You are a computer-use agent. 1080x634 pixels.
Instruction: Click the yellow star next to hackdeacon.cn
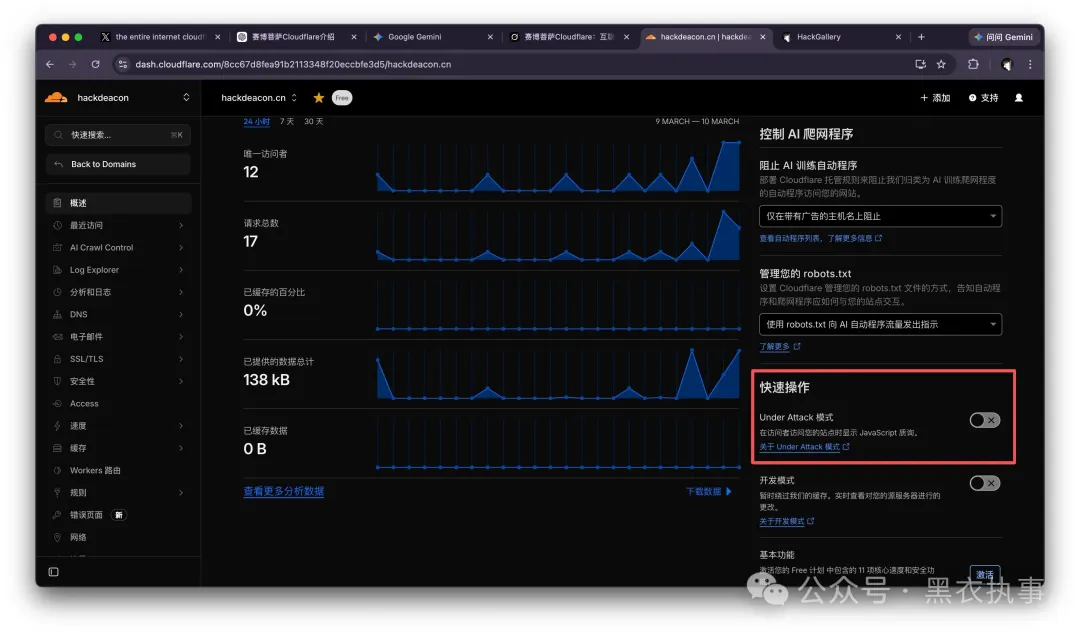tap(318, 98)
